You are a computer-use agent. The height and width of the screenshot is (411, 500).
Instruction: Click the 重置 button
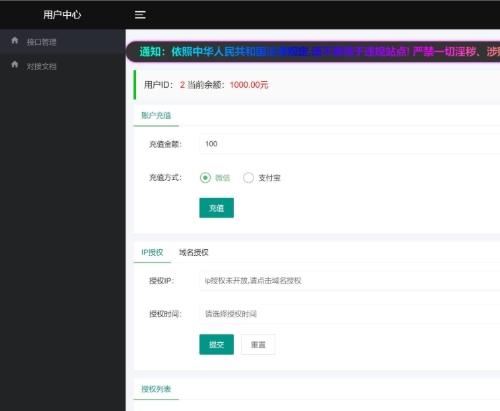point(258,344)
